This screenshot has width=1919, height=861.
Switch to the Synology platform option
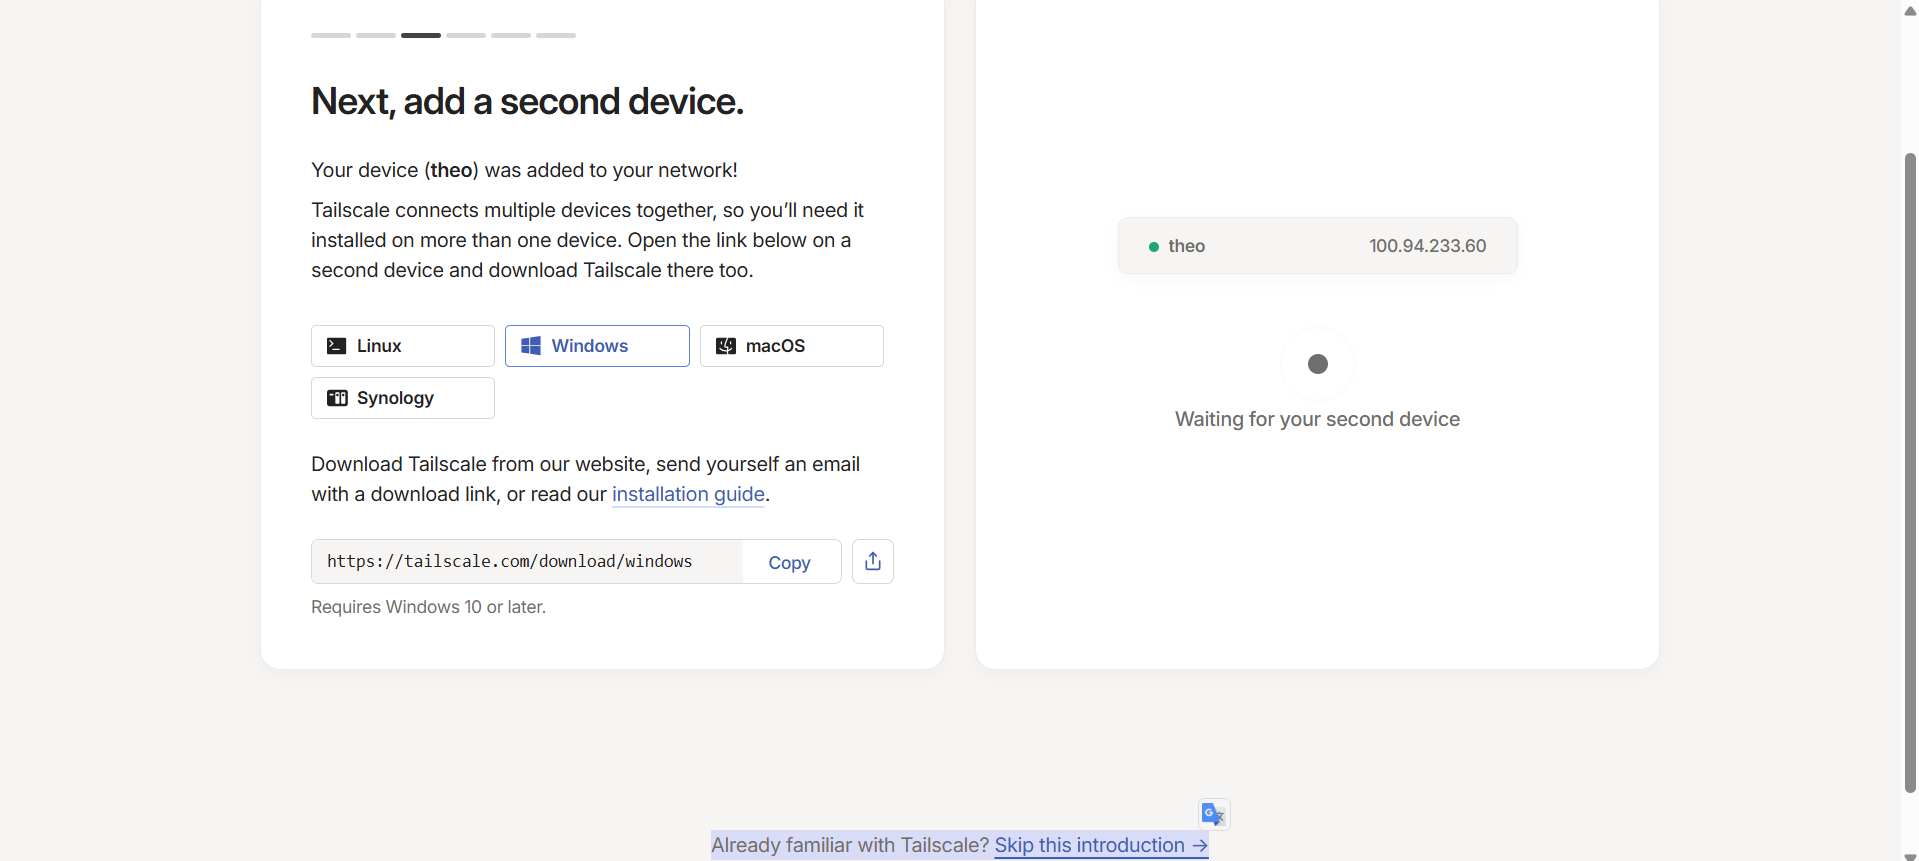point(402,398)
